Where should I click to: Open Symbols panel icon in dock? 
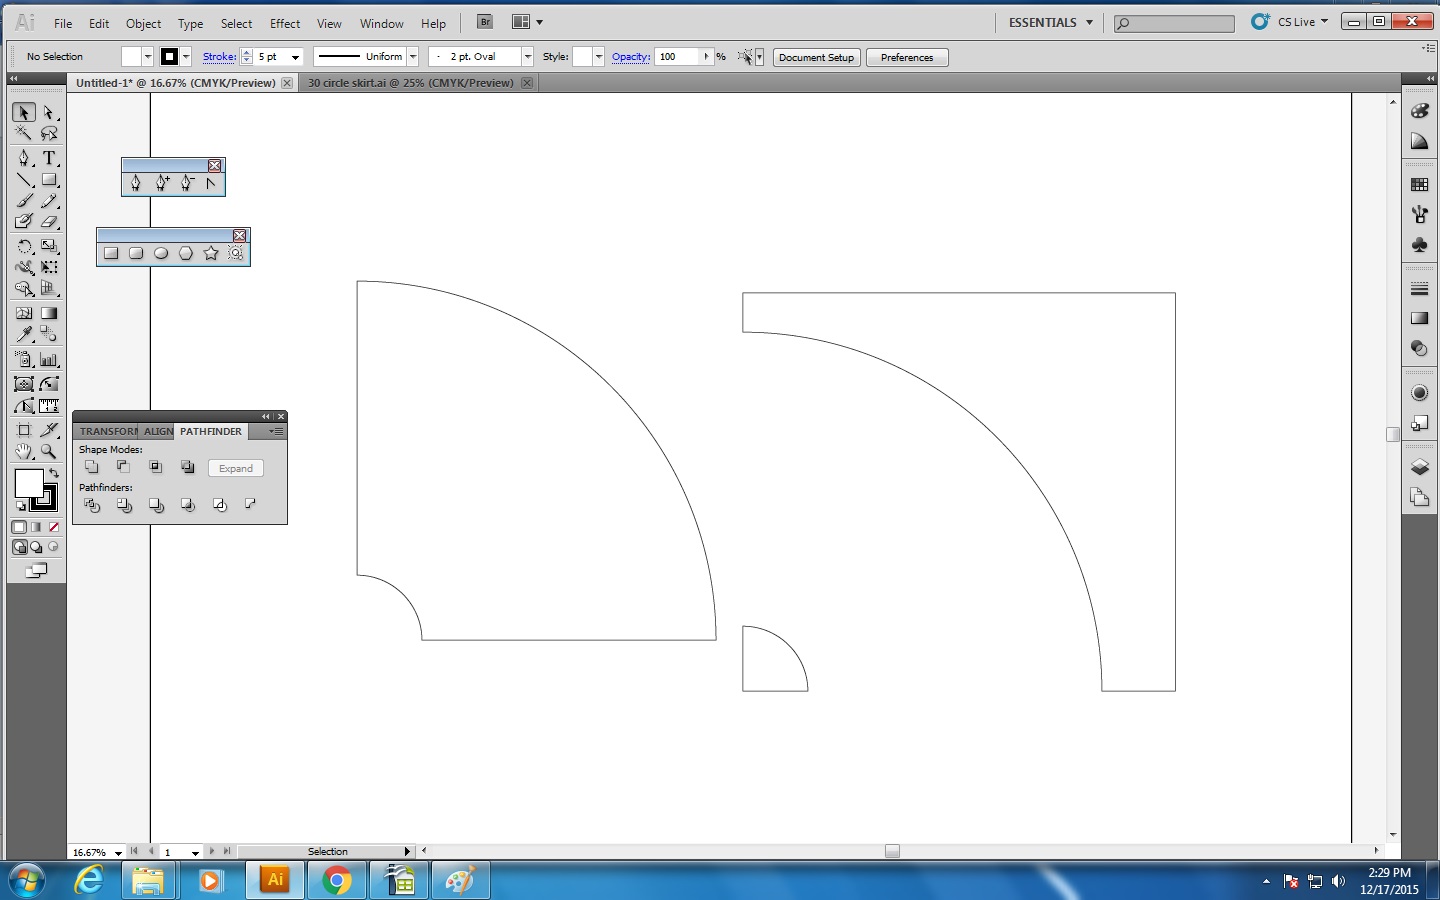pos(1419,245)
